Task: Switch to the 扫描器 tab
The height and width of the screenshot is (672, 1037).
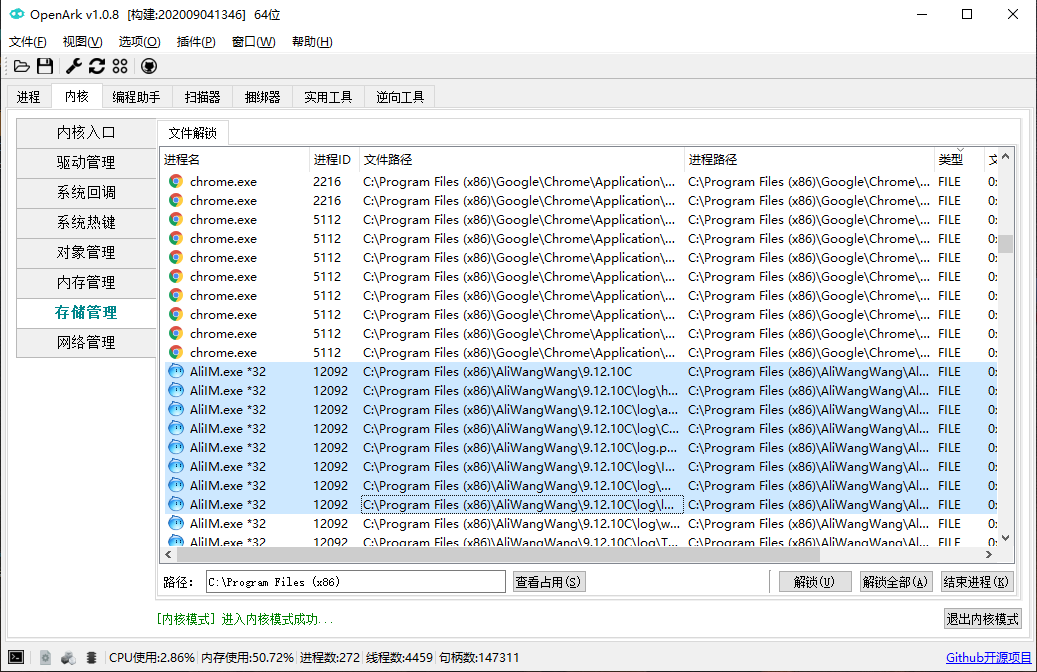Action: click(x=202, y=97)
